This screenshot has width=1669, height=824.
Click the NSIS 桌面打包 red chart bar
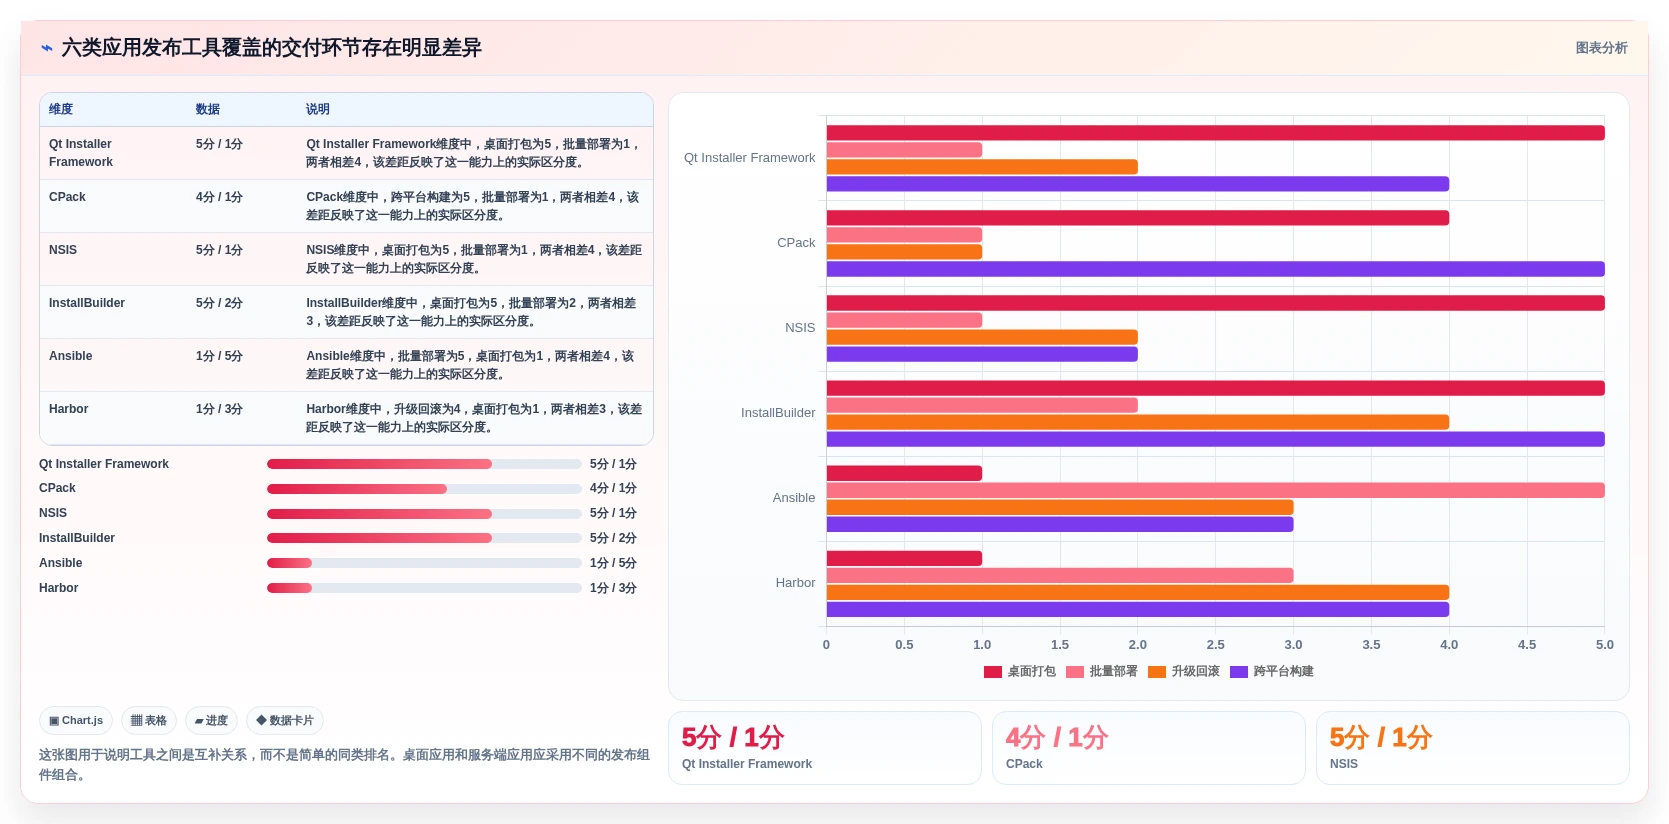[1215, 303]
